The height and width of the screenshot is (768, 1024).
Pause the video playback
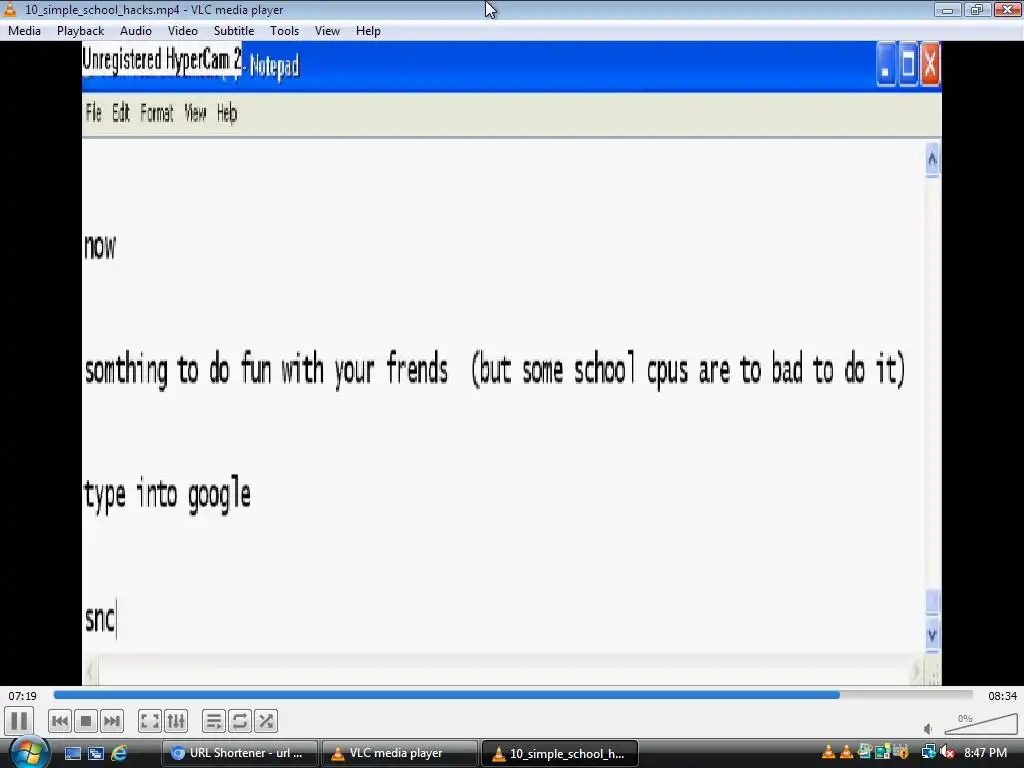click(19, 721)
